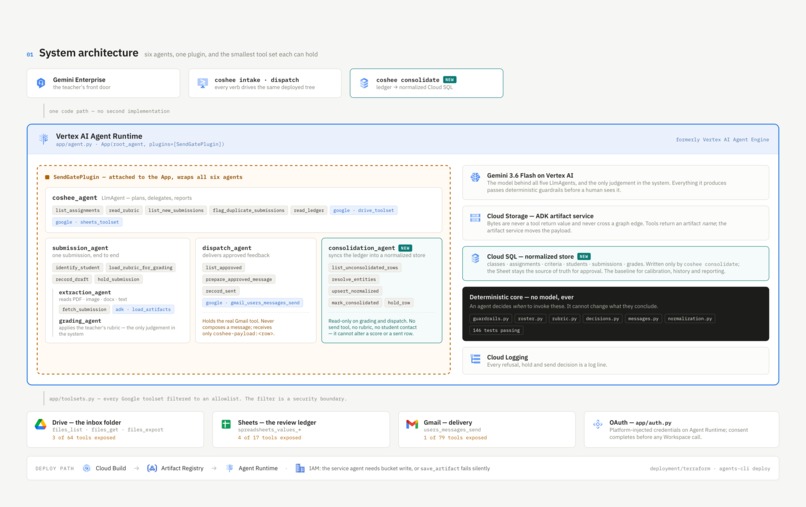
Task: Click NEW badge on coshee consolidate card
Action: [449, 80]
